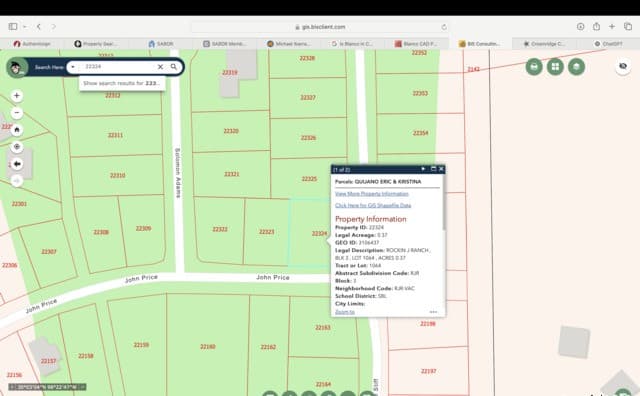
Task: Click the map coordinates readout at bottom left
Action: pos(47,387)
